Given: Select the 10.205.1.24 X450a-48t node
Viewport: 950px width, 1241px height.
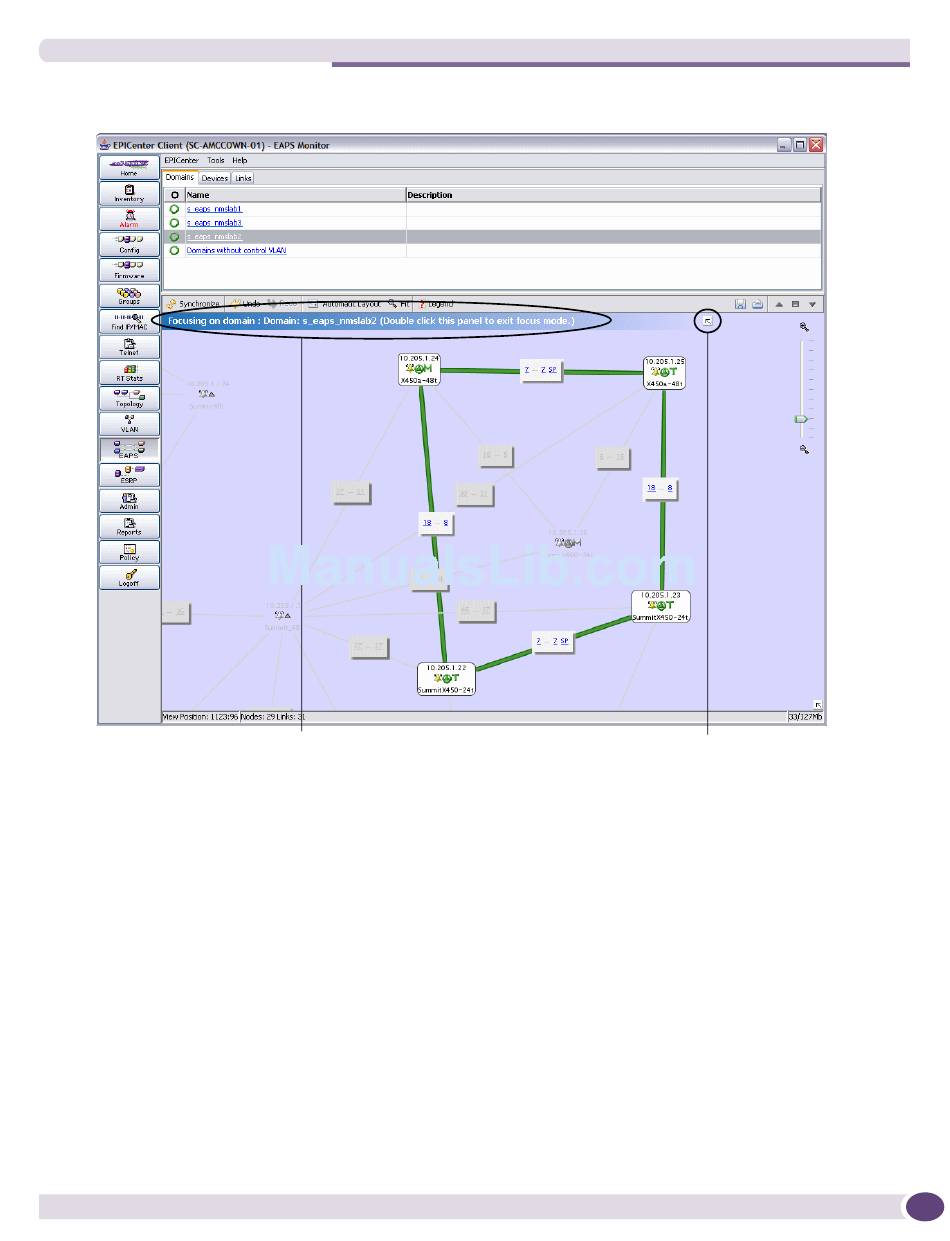Looking at the screenshot, I should (x=420, y=369).
